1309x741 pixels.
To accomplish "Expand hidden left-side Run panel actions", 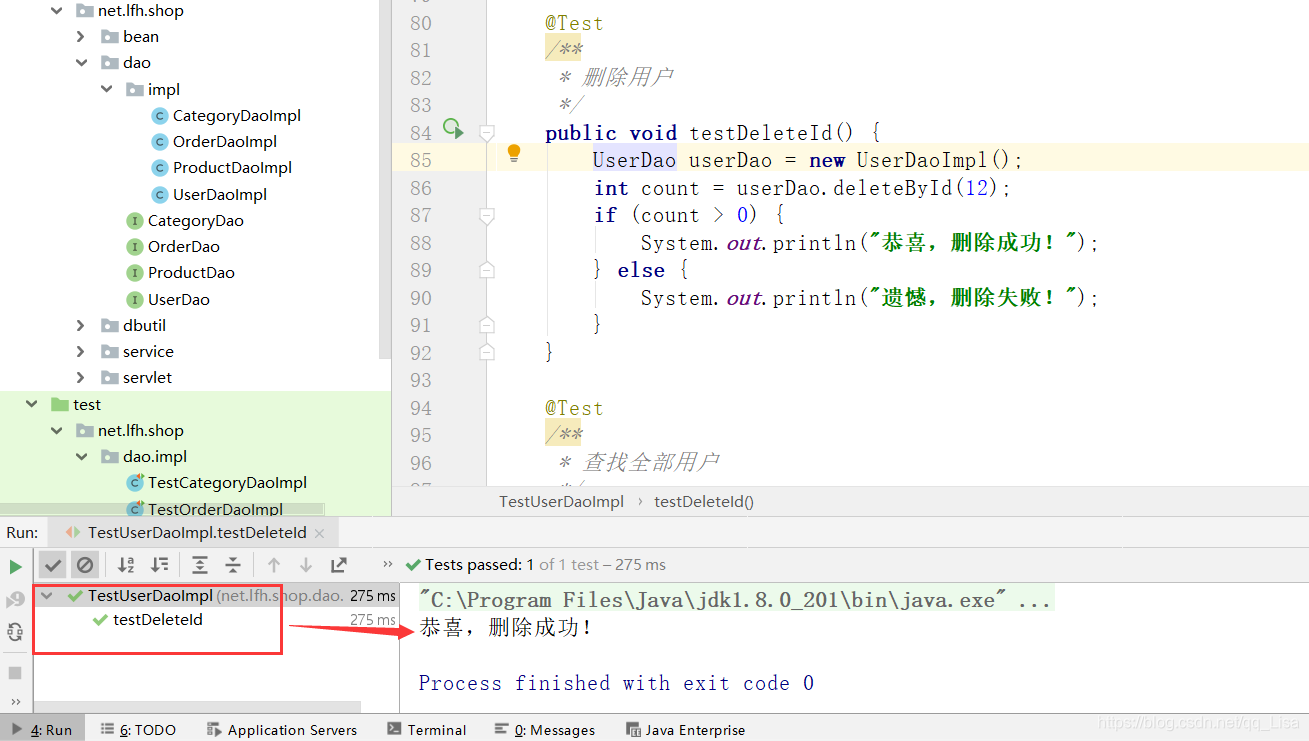I will pyautogui.click(x=16, y=701).
